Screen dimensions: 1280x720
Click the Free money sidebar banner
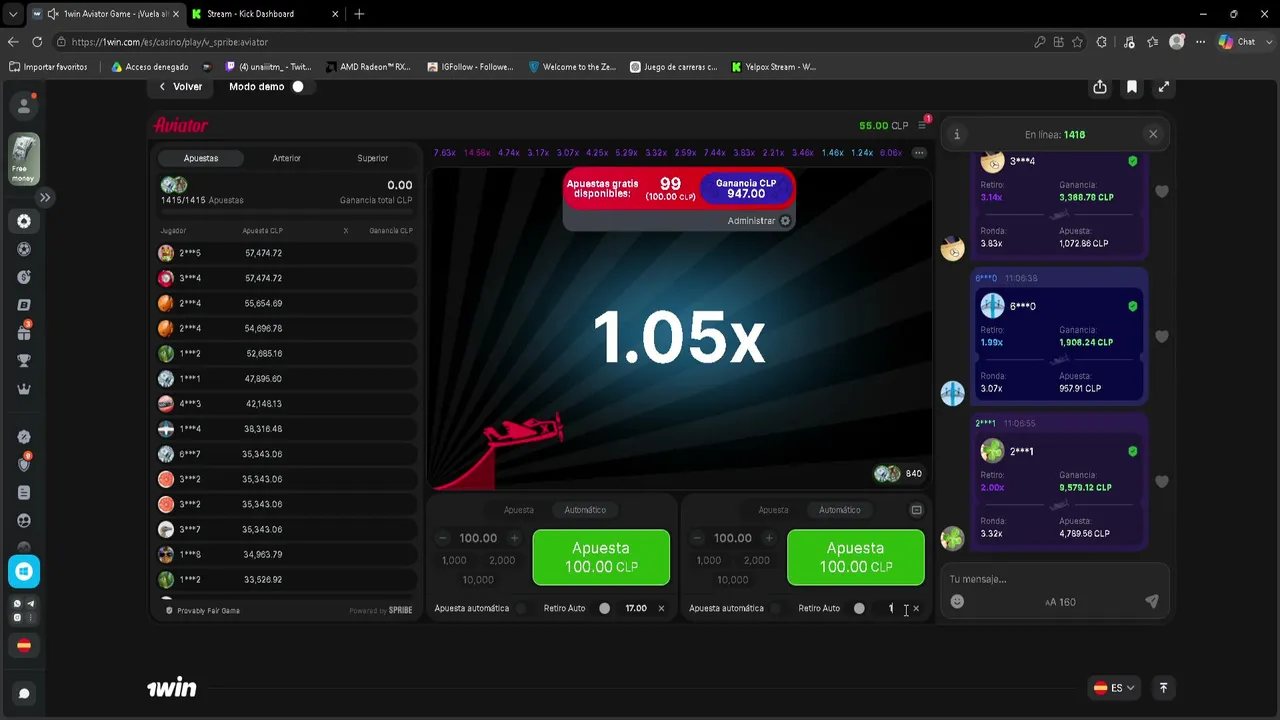(x=24, y=158)
